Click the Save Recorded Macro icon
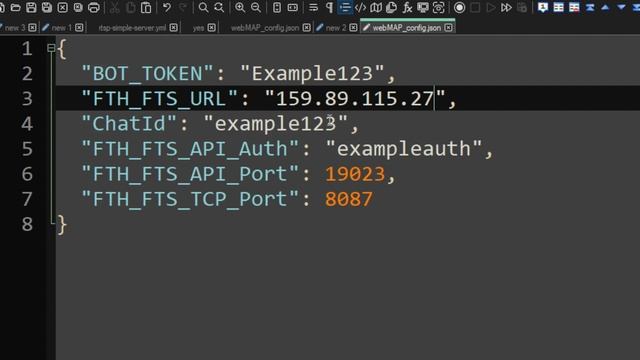 point(522,7)
